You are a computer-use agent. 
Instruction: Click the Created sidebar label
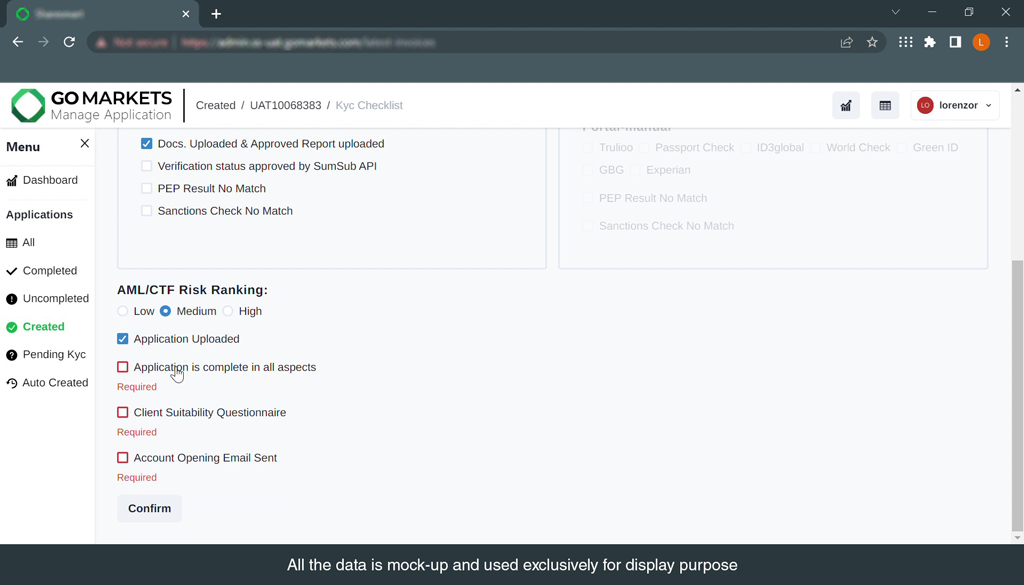pos(44,327)
